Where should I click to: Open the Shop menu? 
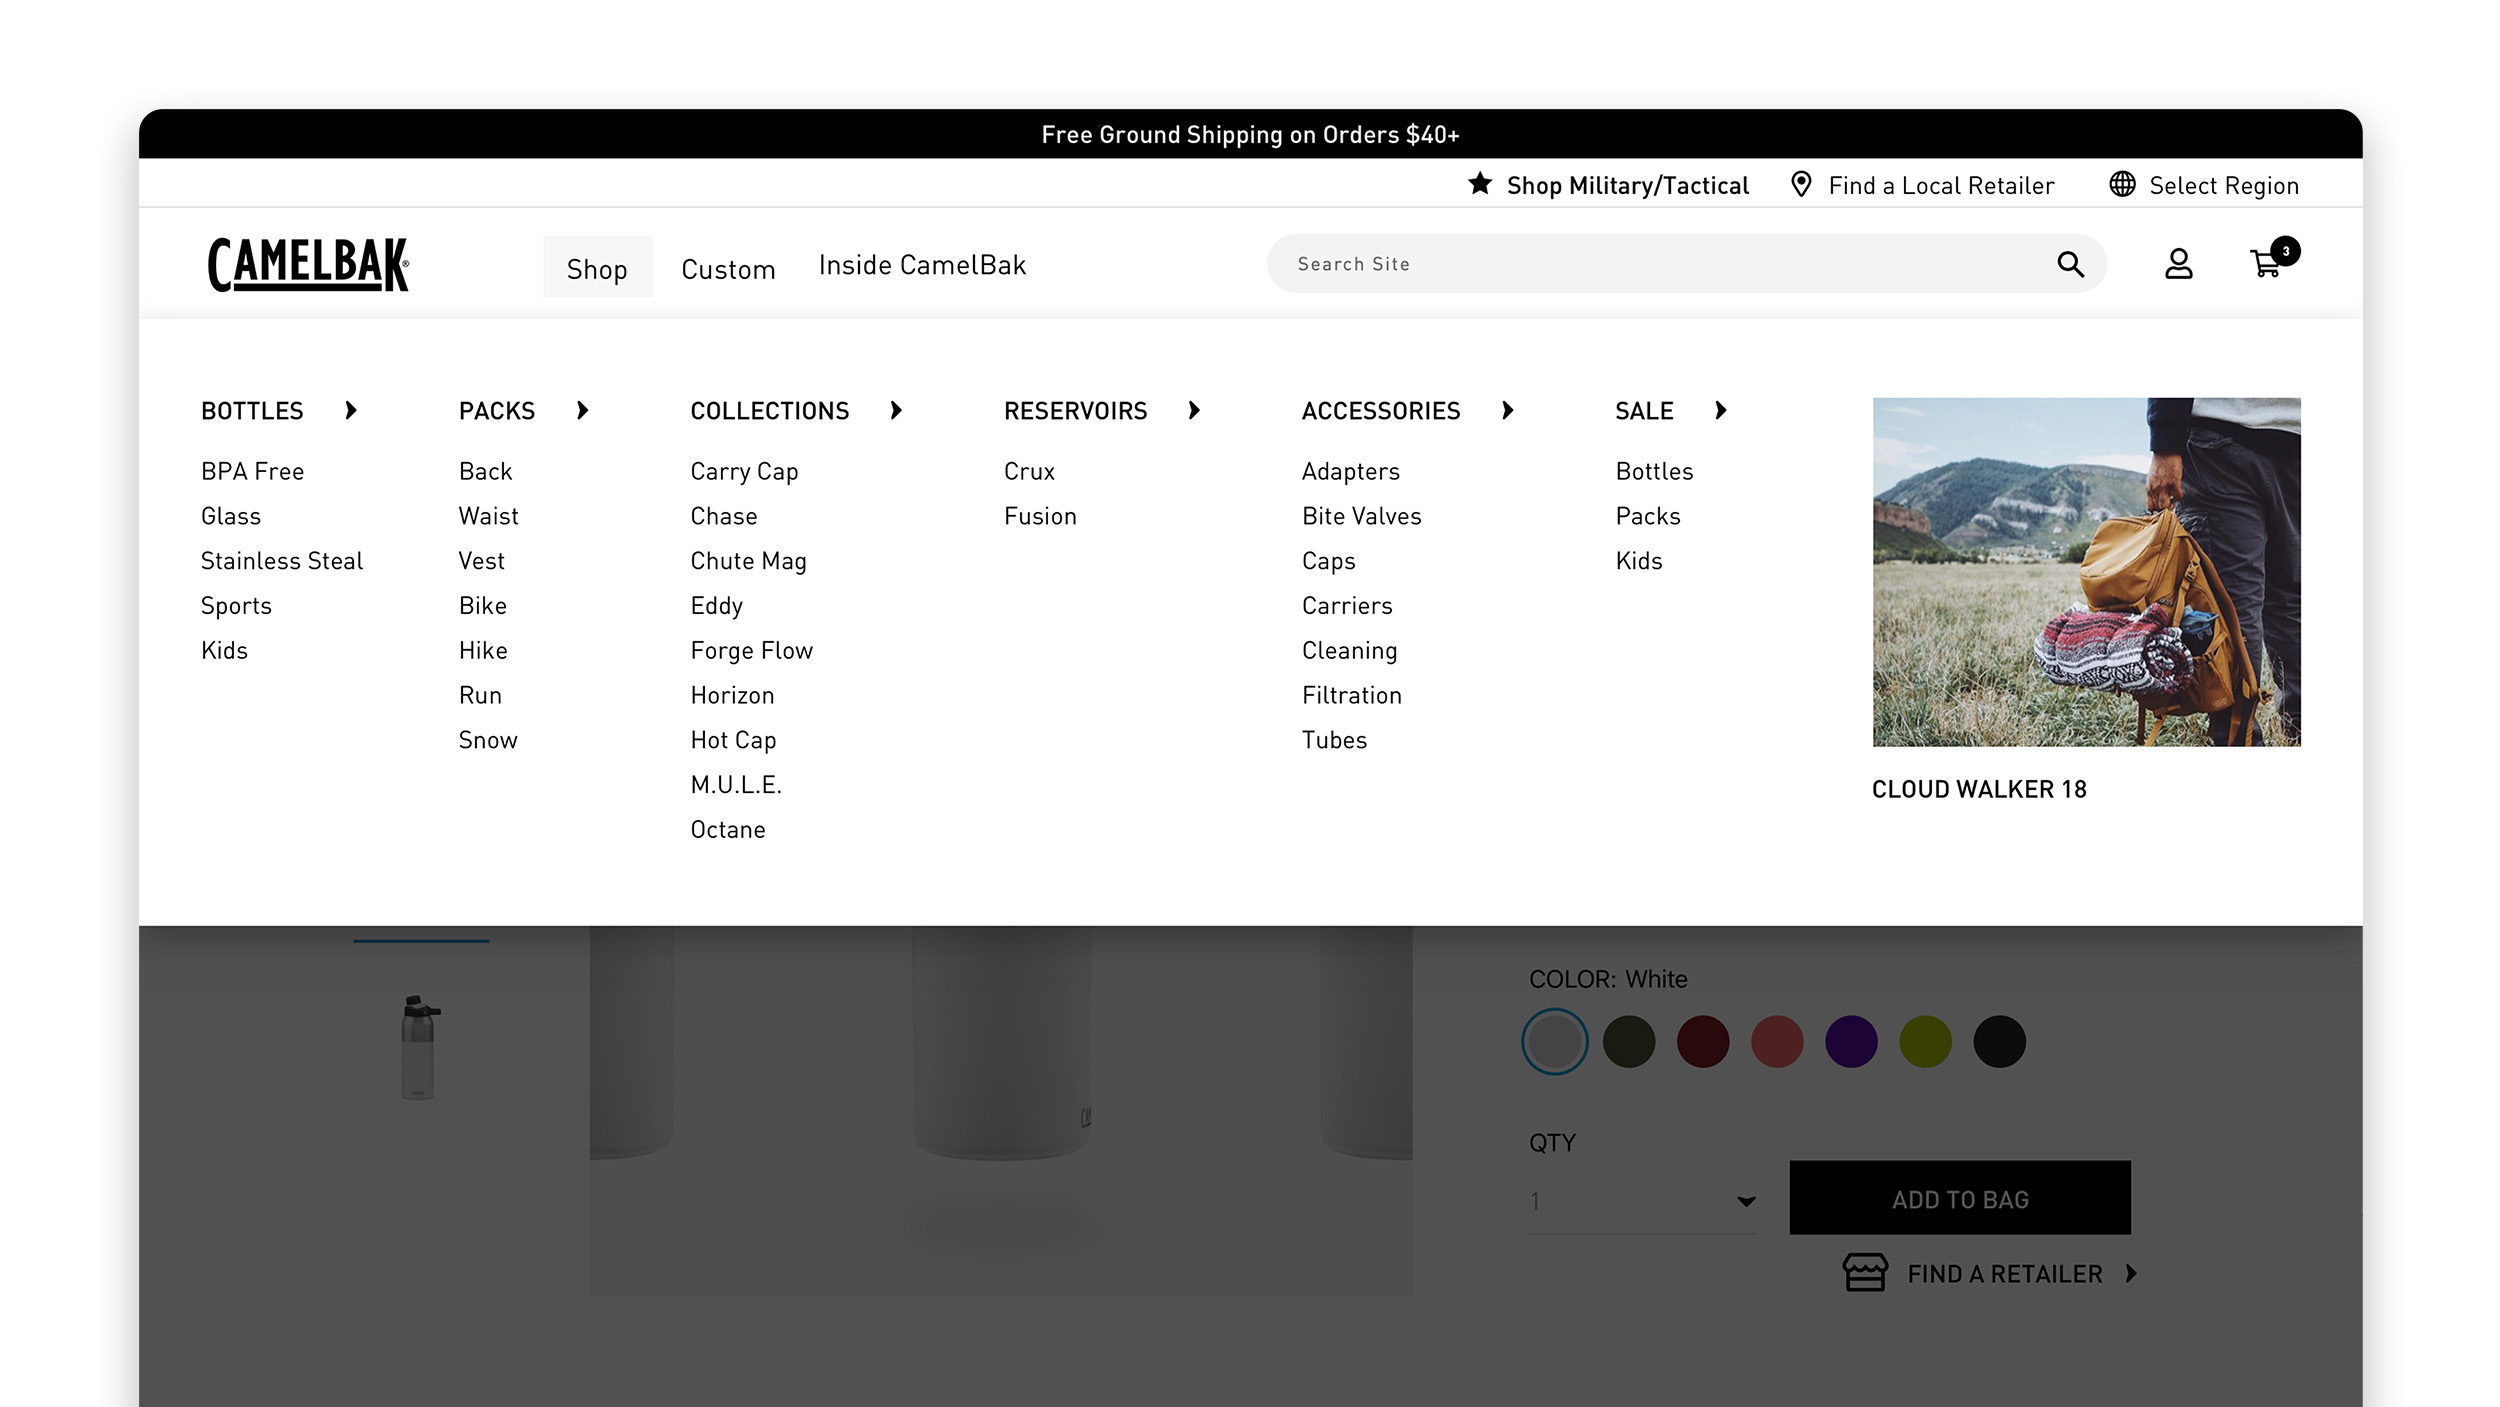tap(597, 268)
